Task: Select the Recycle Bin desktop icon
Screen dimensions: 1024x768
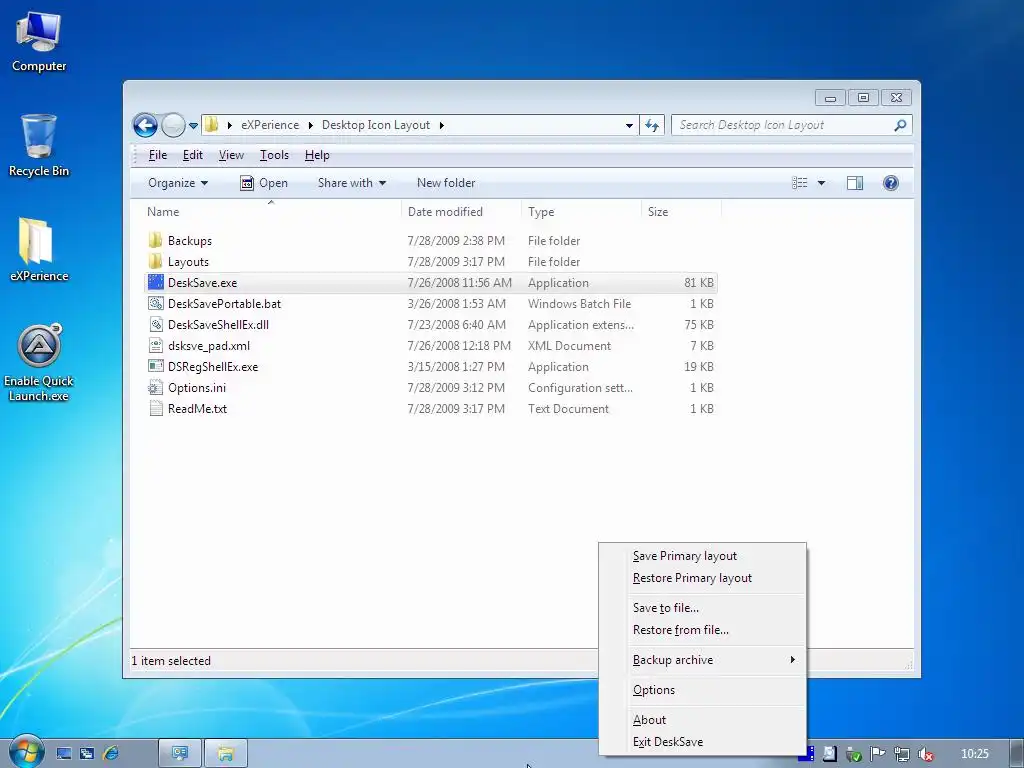Action: [x=39, y=145]
